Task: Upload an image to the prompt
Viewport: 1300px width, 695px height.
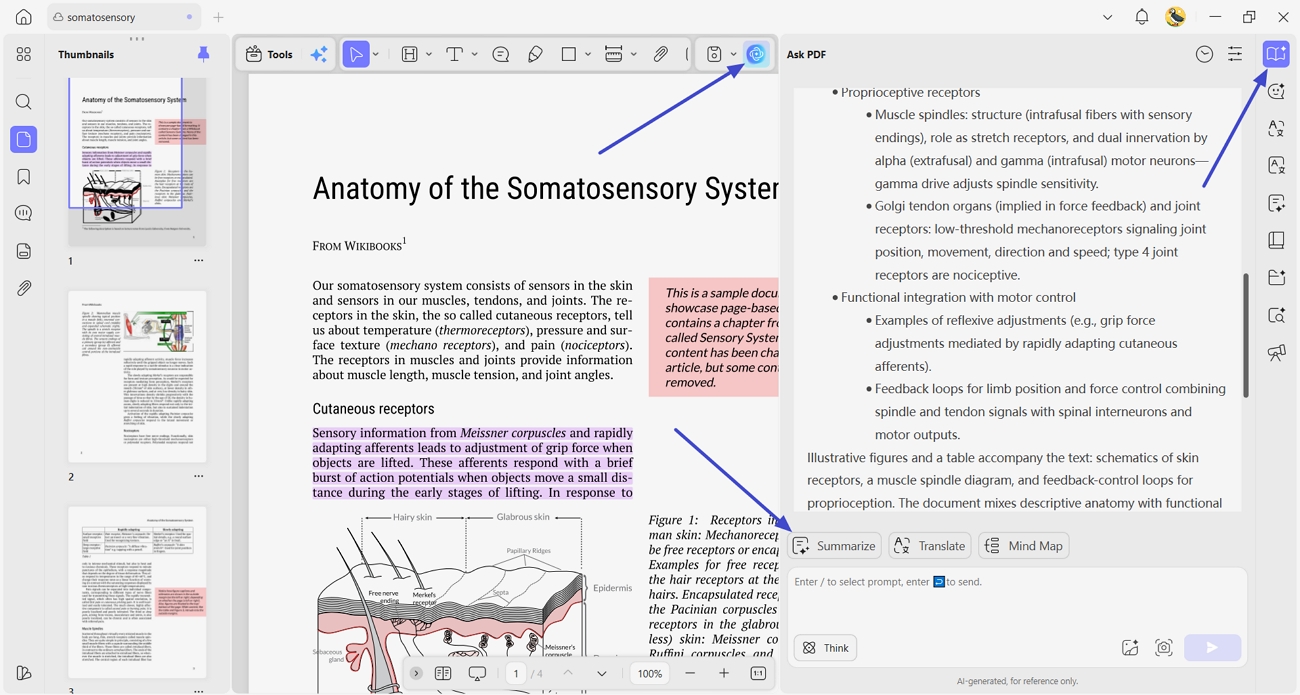Action: click(x=1130, y=648)
